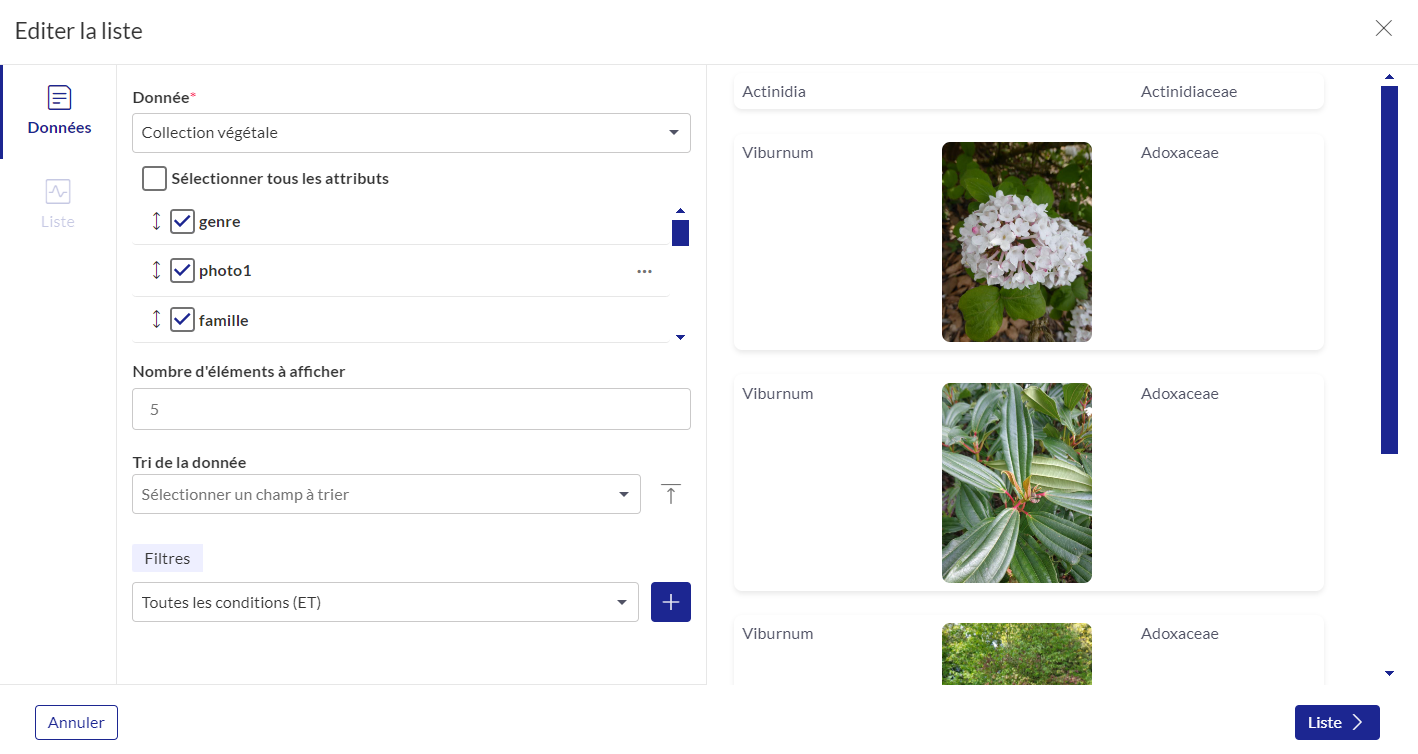Click the reorder handle icon for famille
The image size is (1418, 754).
(156, 320)
